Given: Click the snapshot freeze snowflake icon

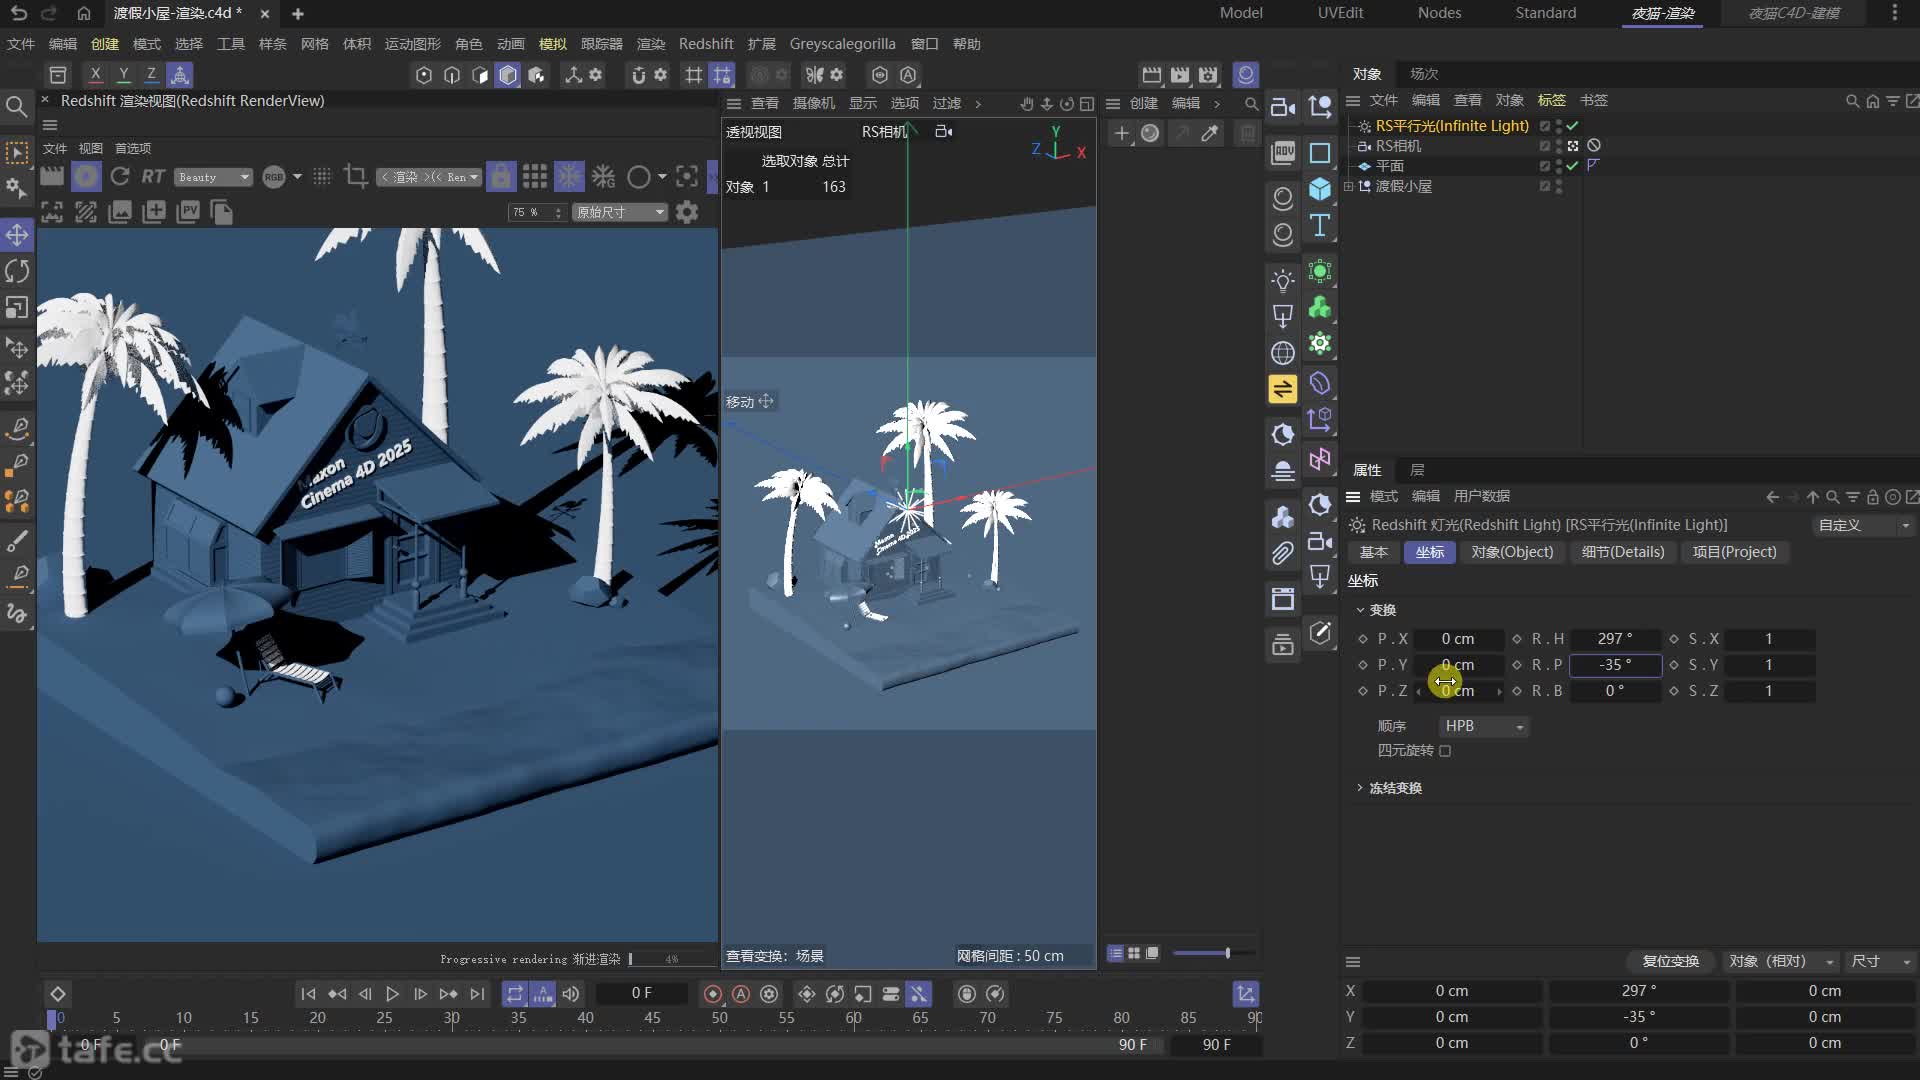Looking at the screenshot, I should (569, 177).
